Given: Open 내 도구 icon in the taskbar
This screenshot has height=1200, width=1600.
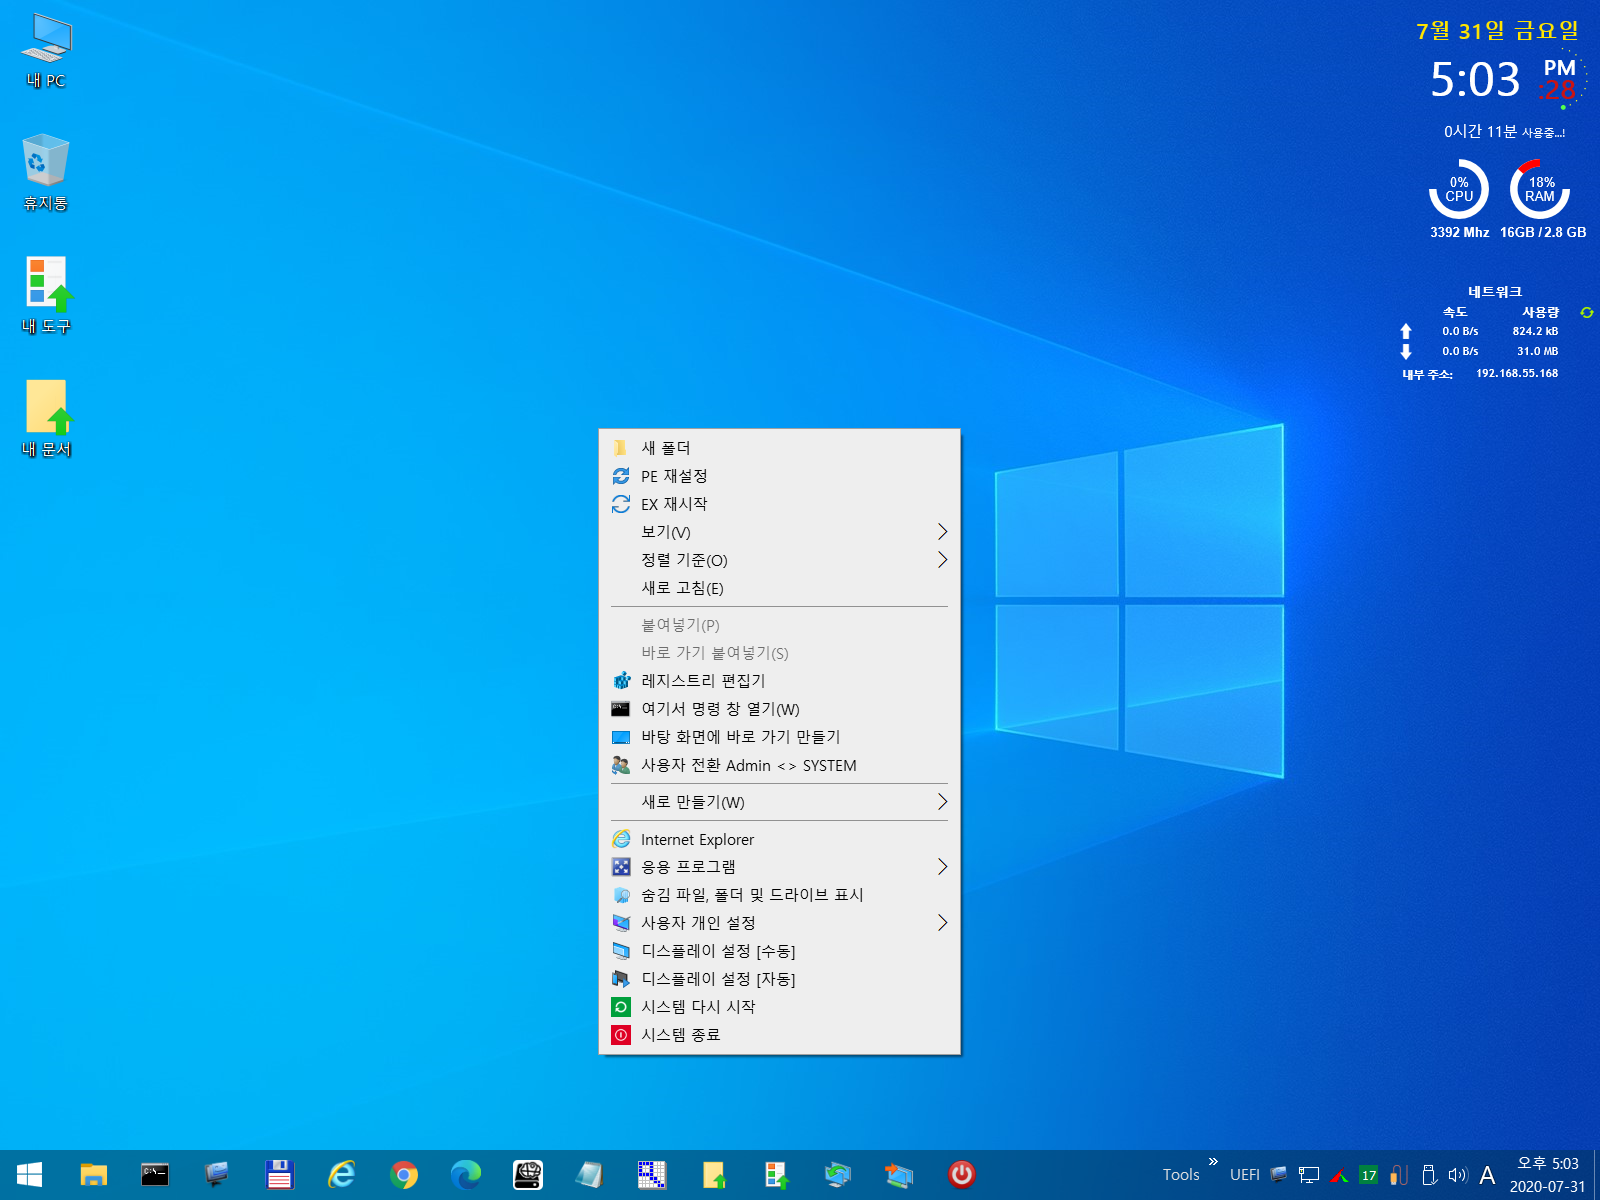Looking at the screenshot, I should click(776, 1175).
